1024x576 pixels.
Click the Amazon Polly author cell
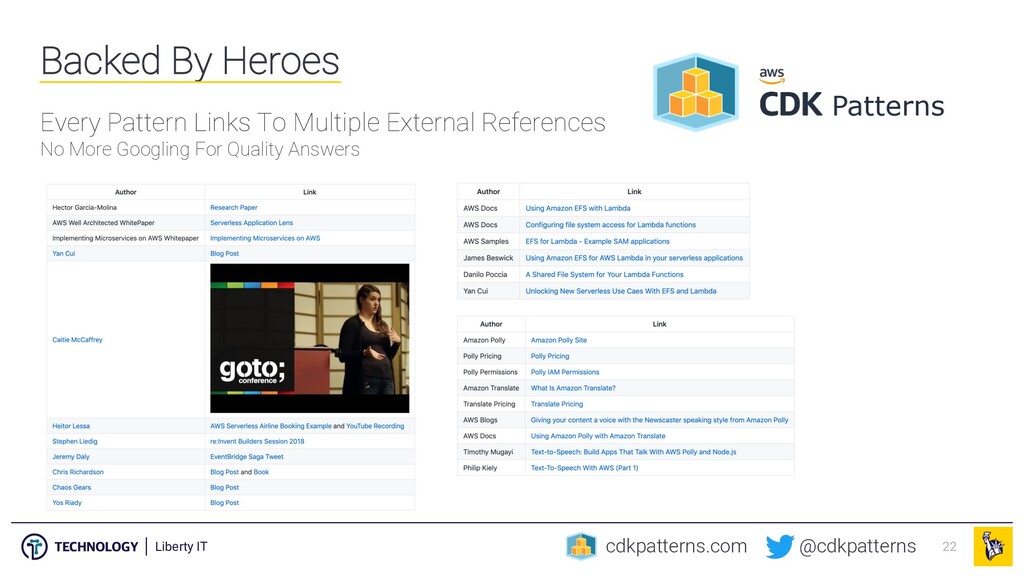tap(485, 340)
